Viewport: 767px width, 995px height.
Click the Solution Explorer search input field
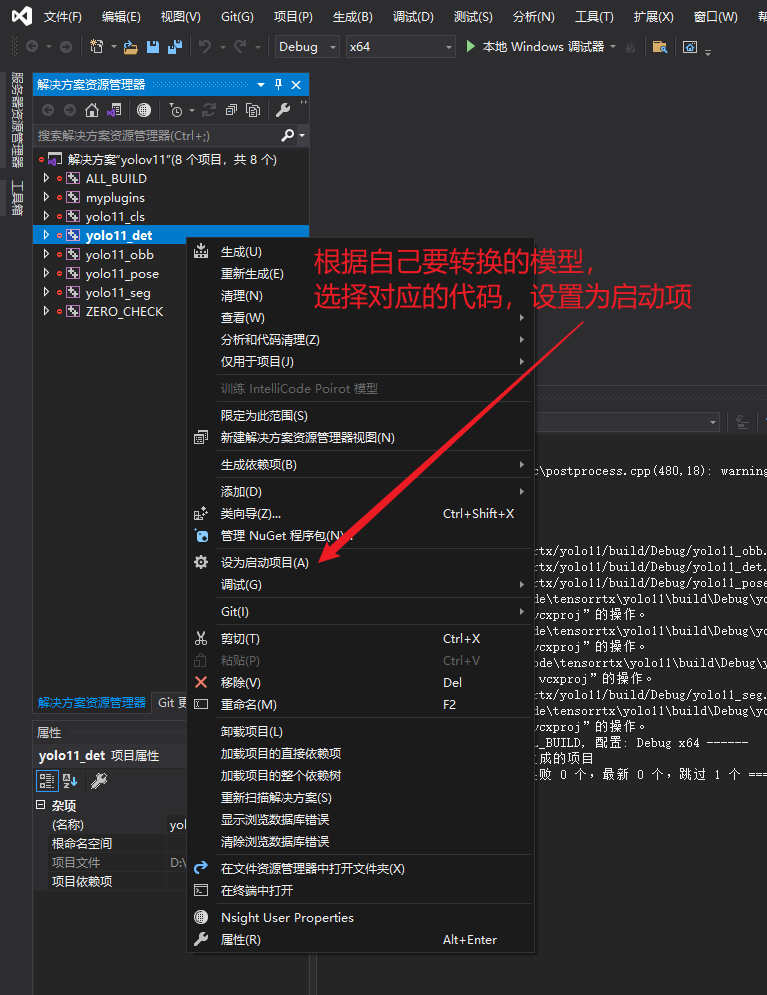click(157, 135)
